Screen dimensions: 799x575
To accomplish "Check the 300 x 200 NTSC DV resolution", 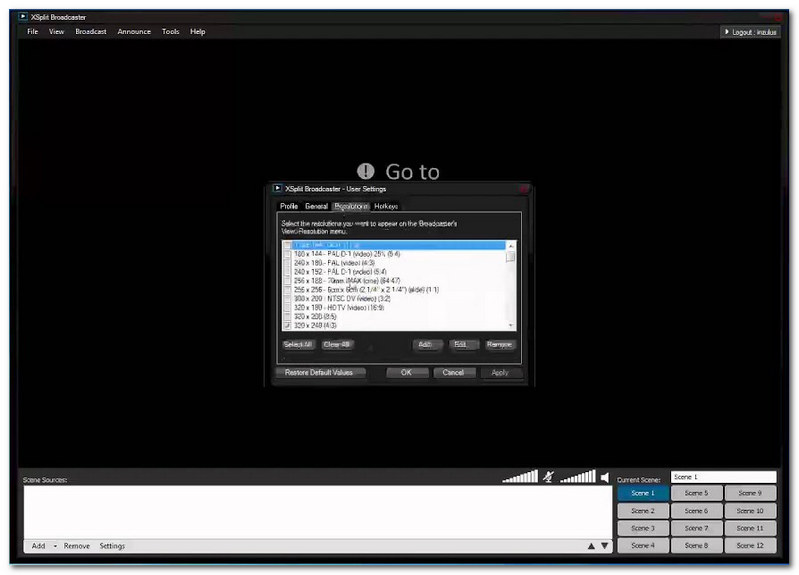I will coord(287,299).
